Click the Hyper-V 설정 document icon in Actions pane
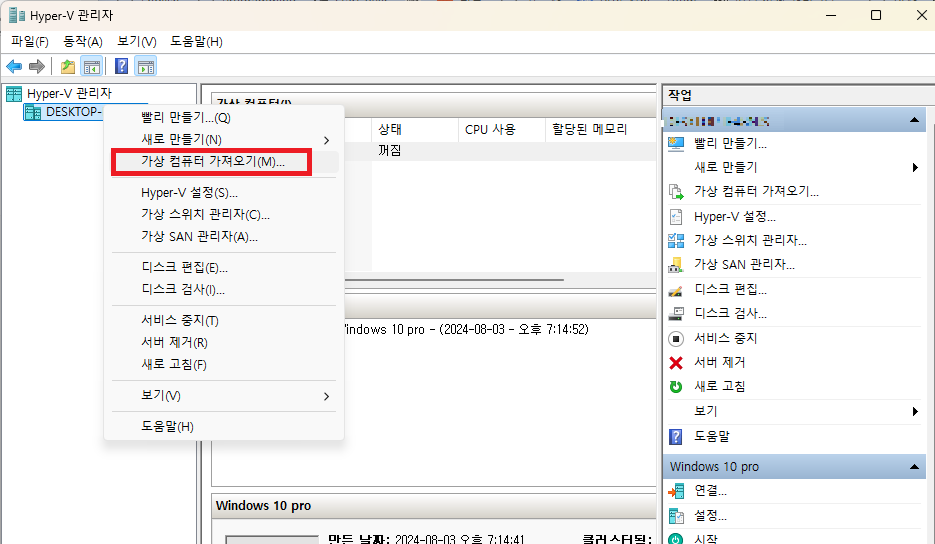The width and height of the screenshot is (935, 544). click(x=676, y=217)
